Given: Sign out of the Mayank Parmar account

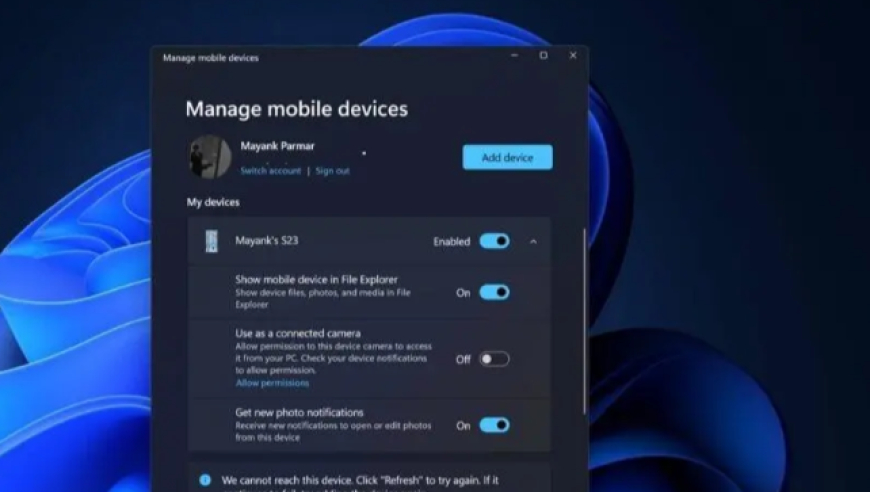Looking at the screenshot, I should tap(332, 171).
